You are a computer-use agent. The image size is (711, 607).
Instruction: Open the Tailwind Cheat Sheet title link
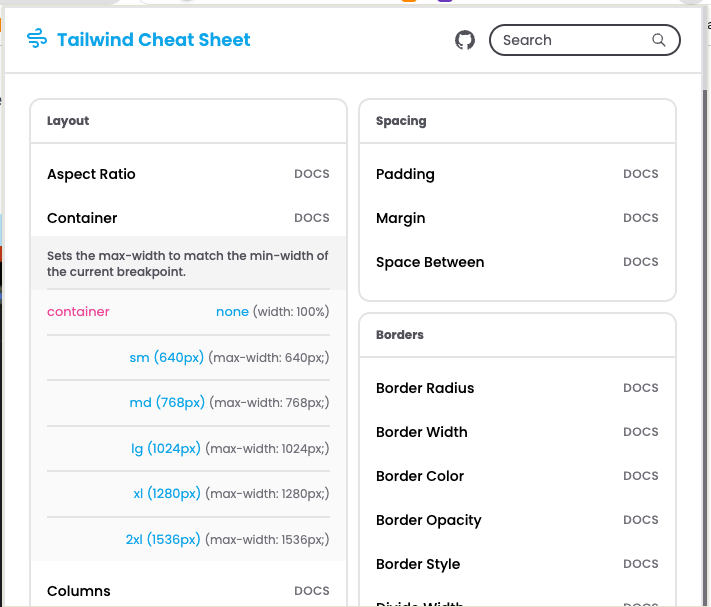pyautogui.click(x=153, y=39)
